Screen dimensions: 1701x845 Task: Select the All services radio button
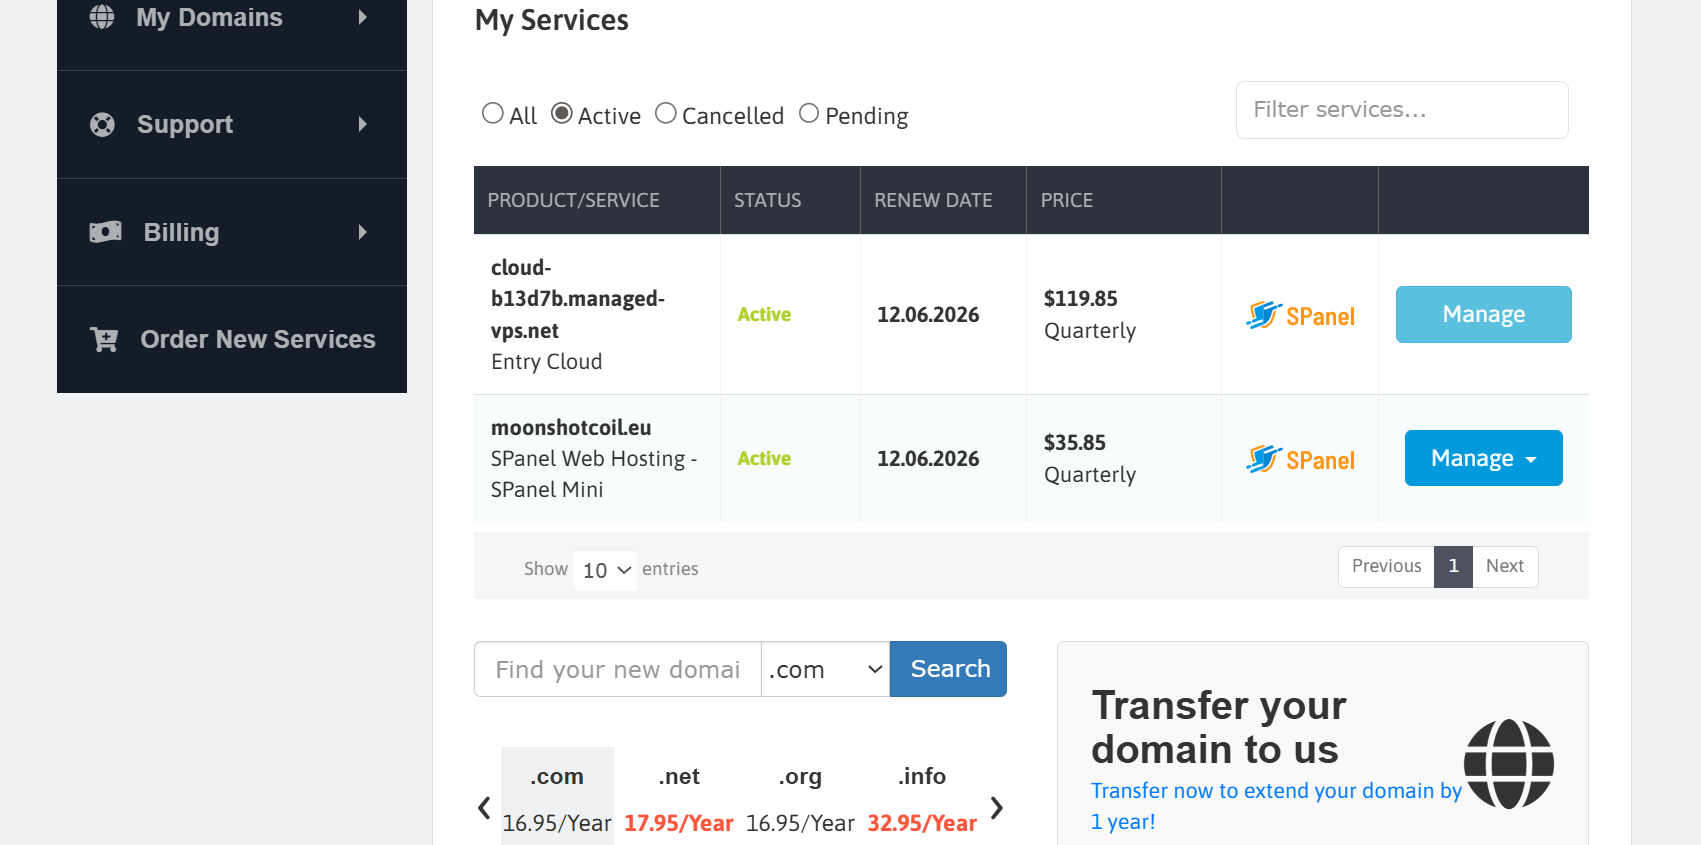492,113
